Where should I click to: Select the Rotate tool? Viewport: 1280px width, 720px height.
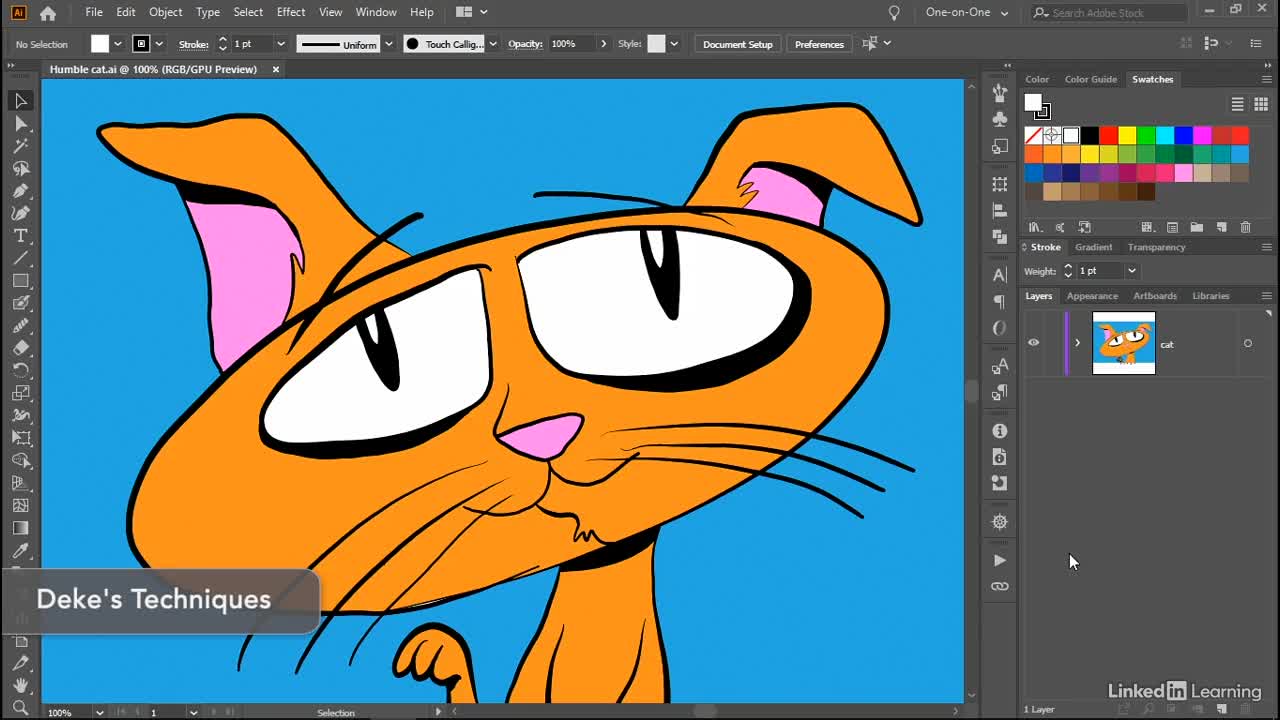tap(20, 370)
